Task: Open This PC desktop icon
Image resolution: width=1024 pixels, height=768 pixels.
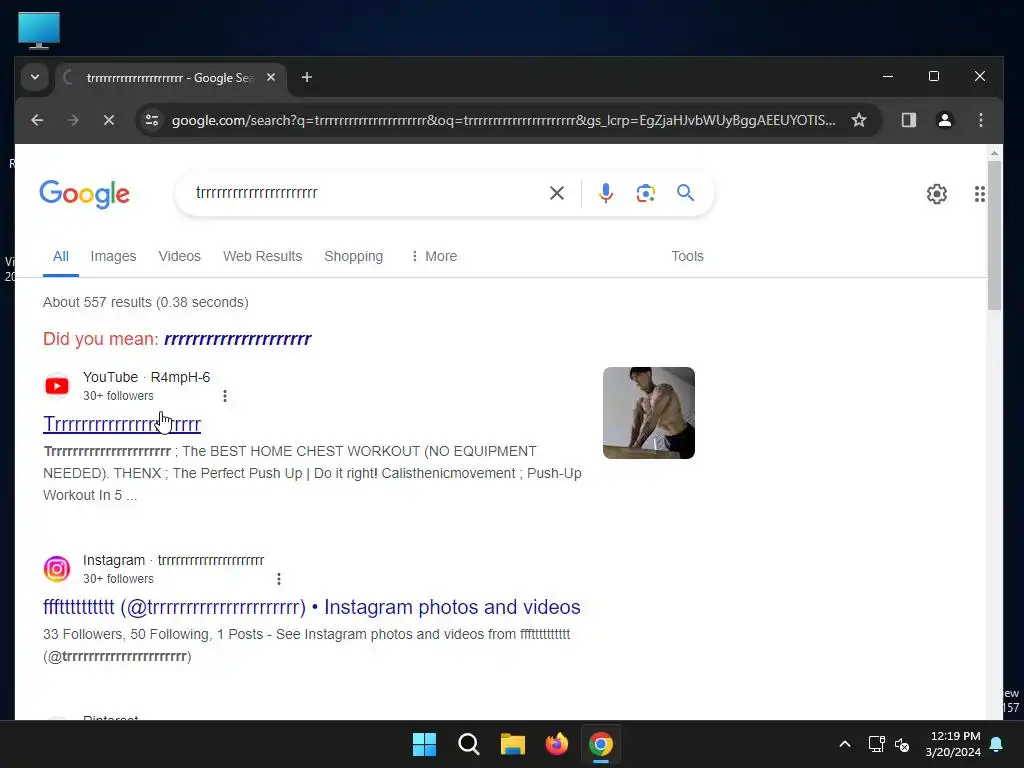Action: 39,30
